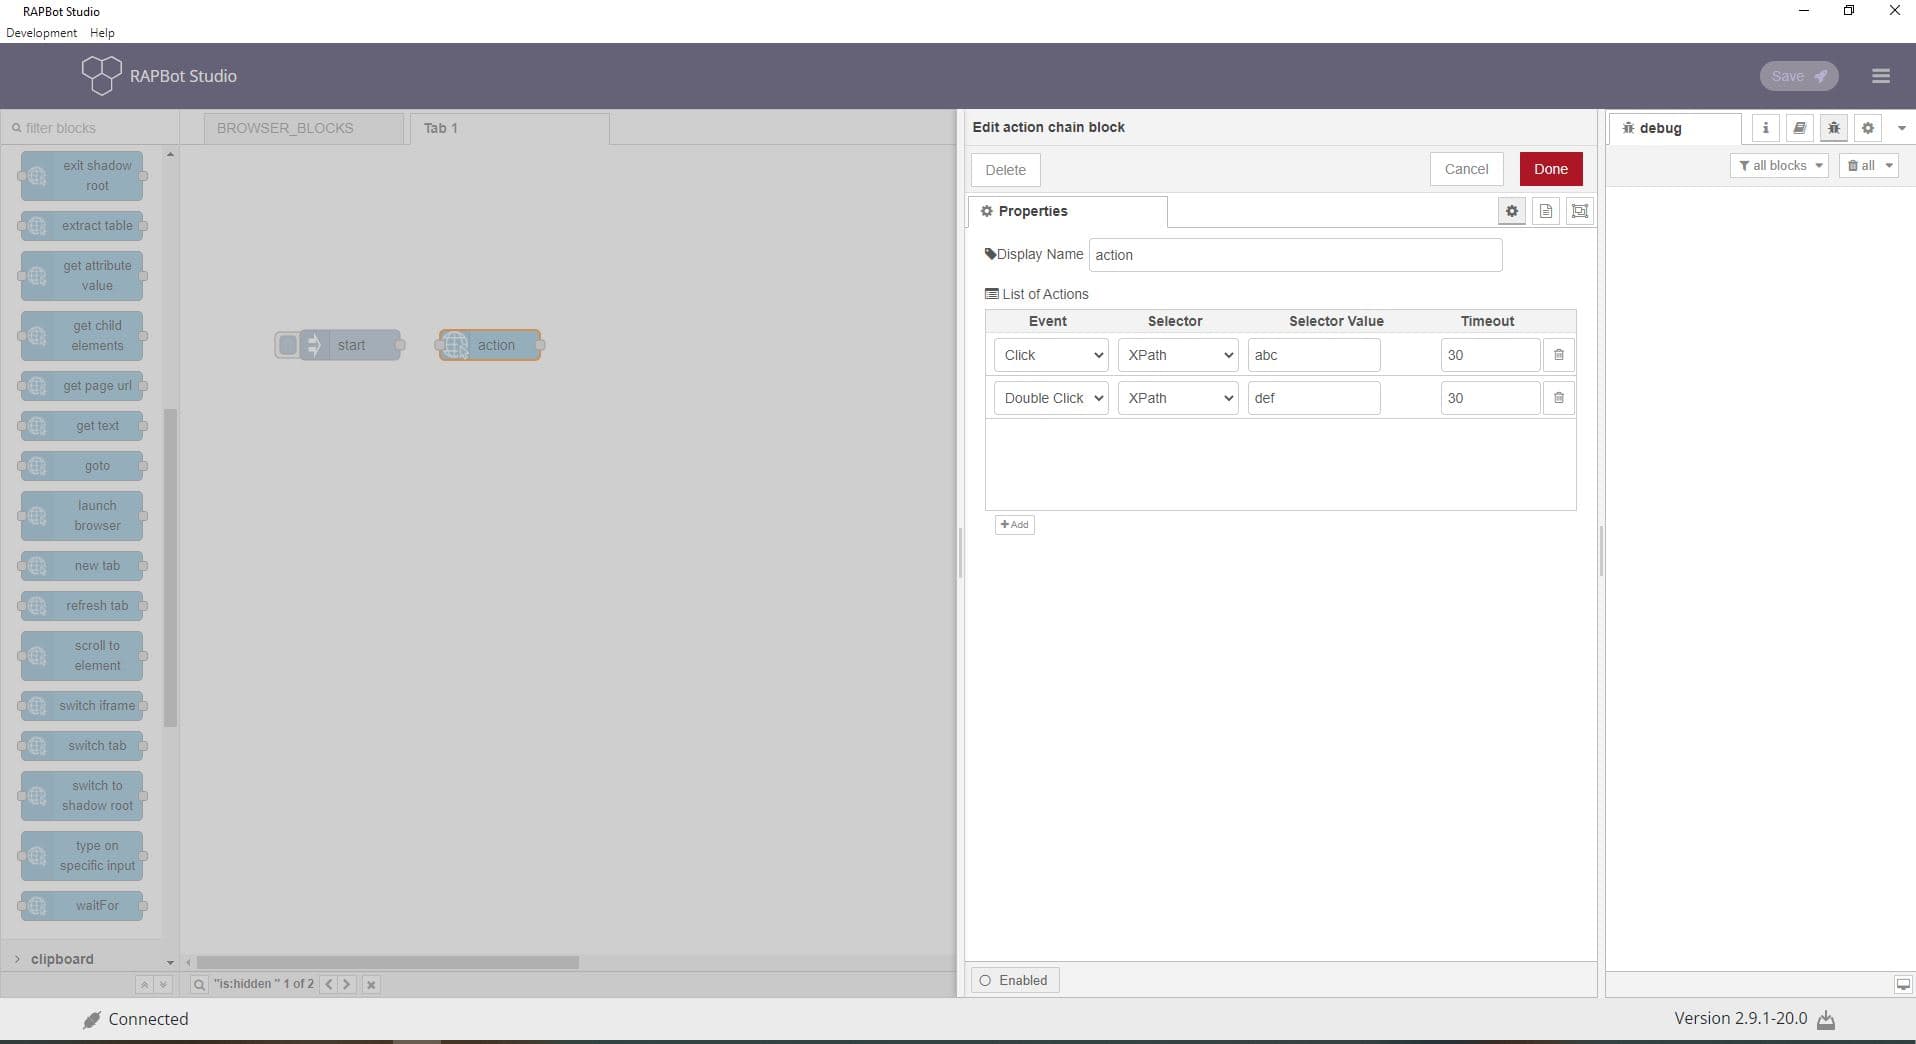Click the Delete button
Screen dimensions: 1916x1044
1005,170
